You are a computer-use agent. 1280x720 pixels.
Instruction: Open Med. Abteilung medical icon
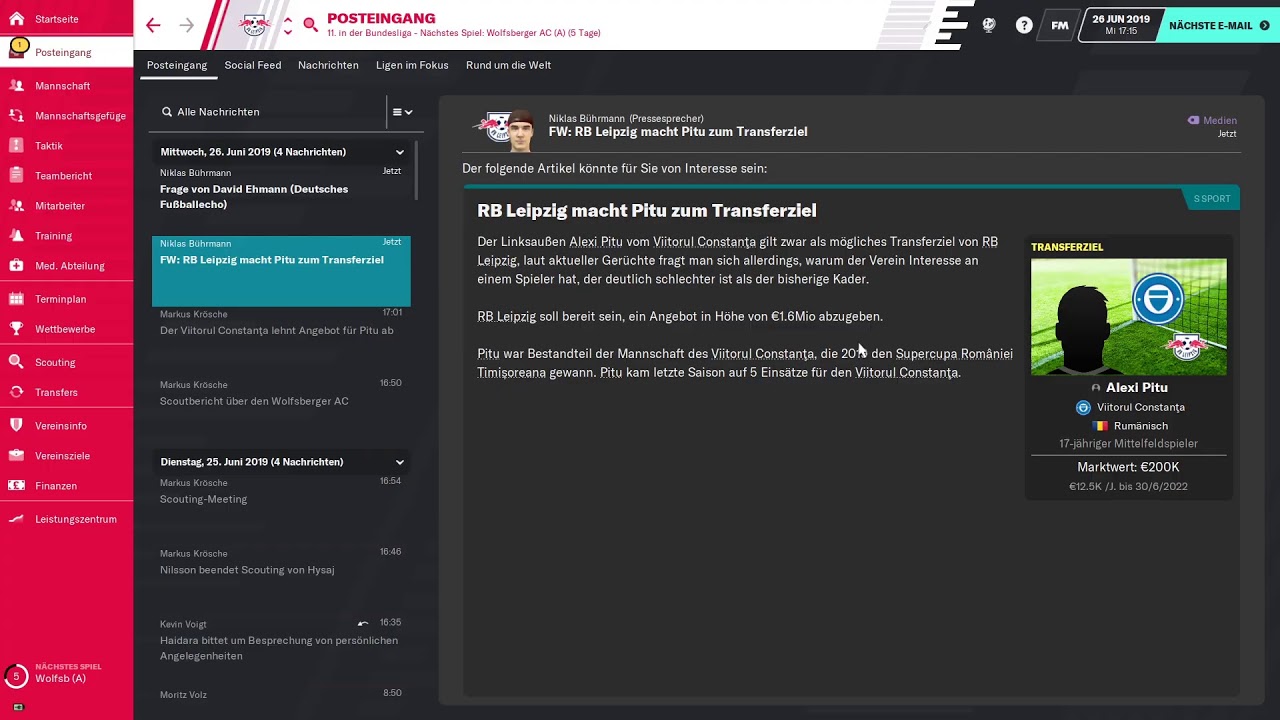pos(16,266)
